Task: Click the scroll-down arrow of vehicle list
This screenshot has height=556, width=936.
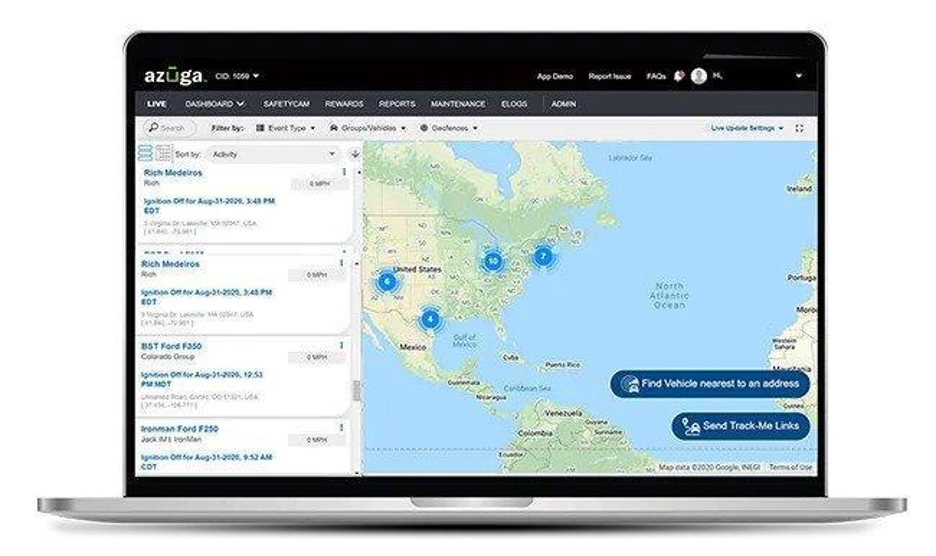Action: (357, 472)
